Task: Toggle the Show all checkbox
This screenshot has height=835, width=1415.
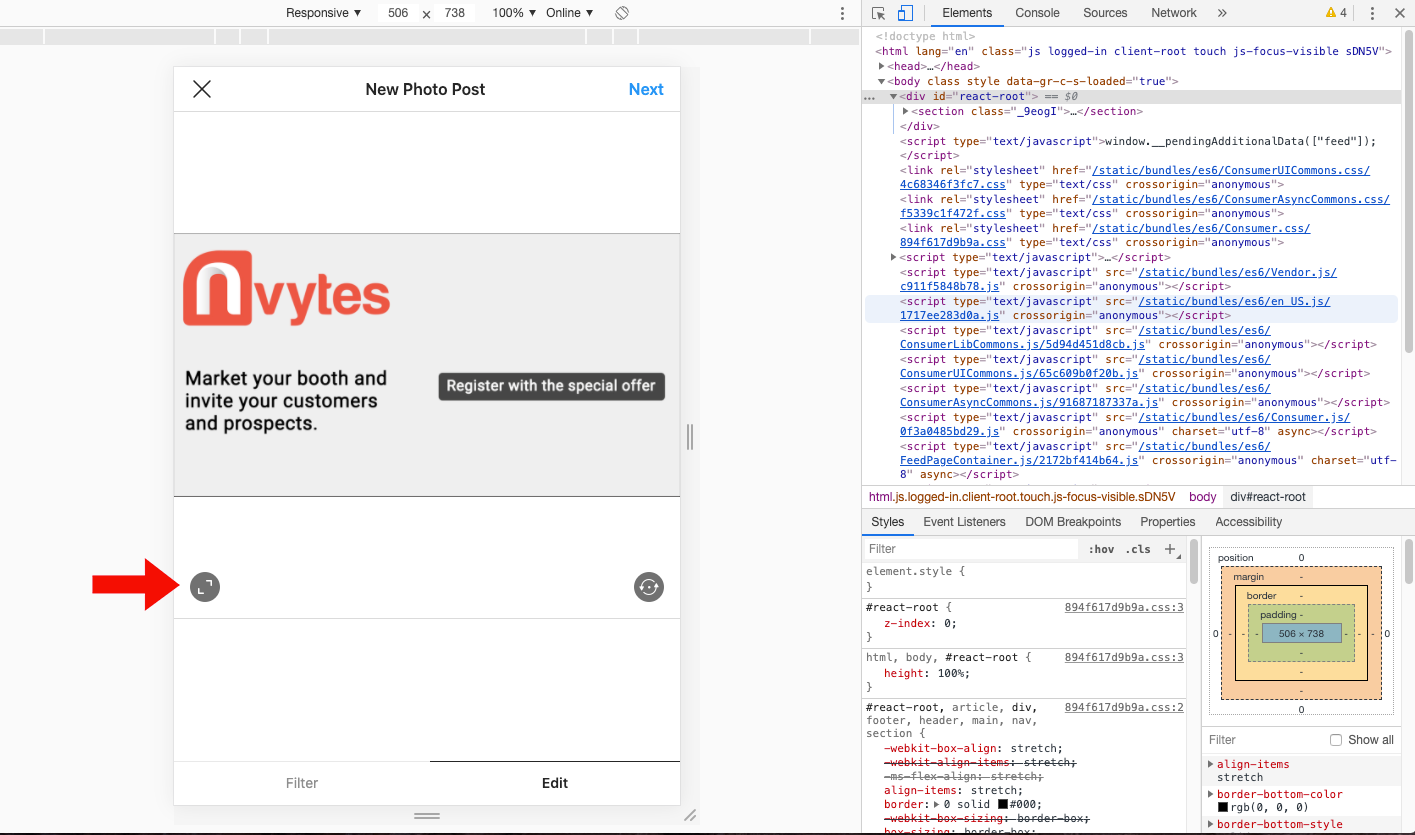Action: click(x=1336, y=740)
